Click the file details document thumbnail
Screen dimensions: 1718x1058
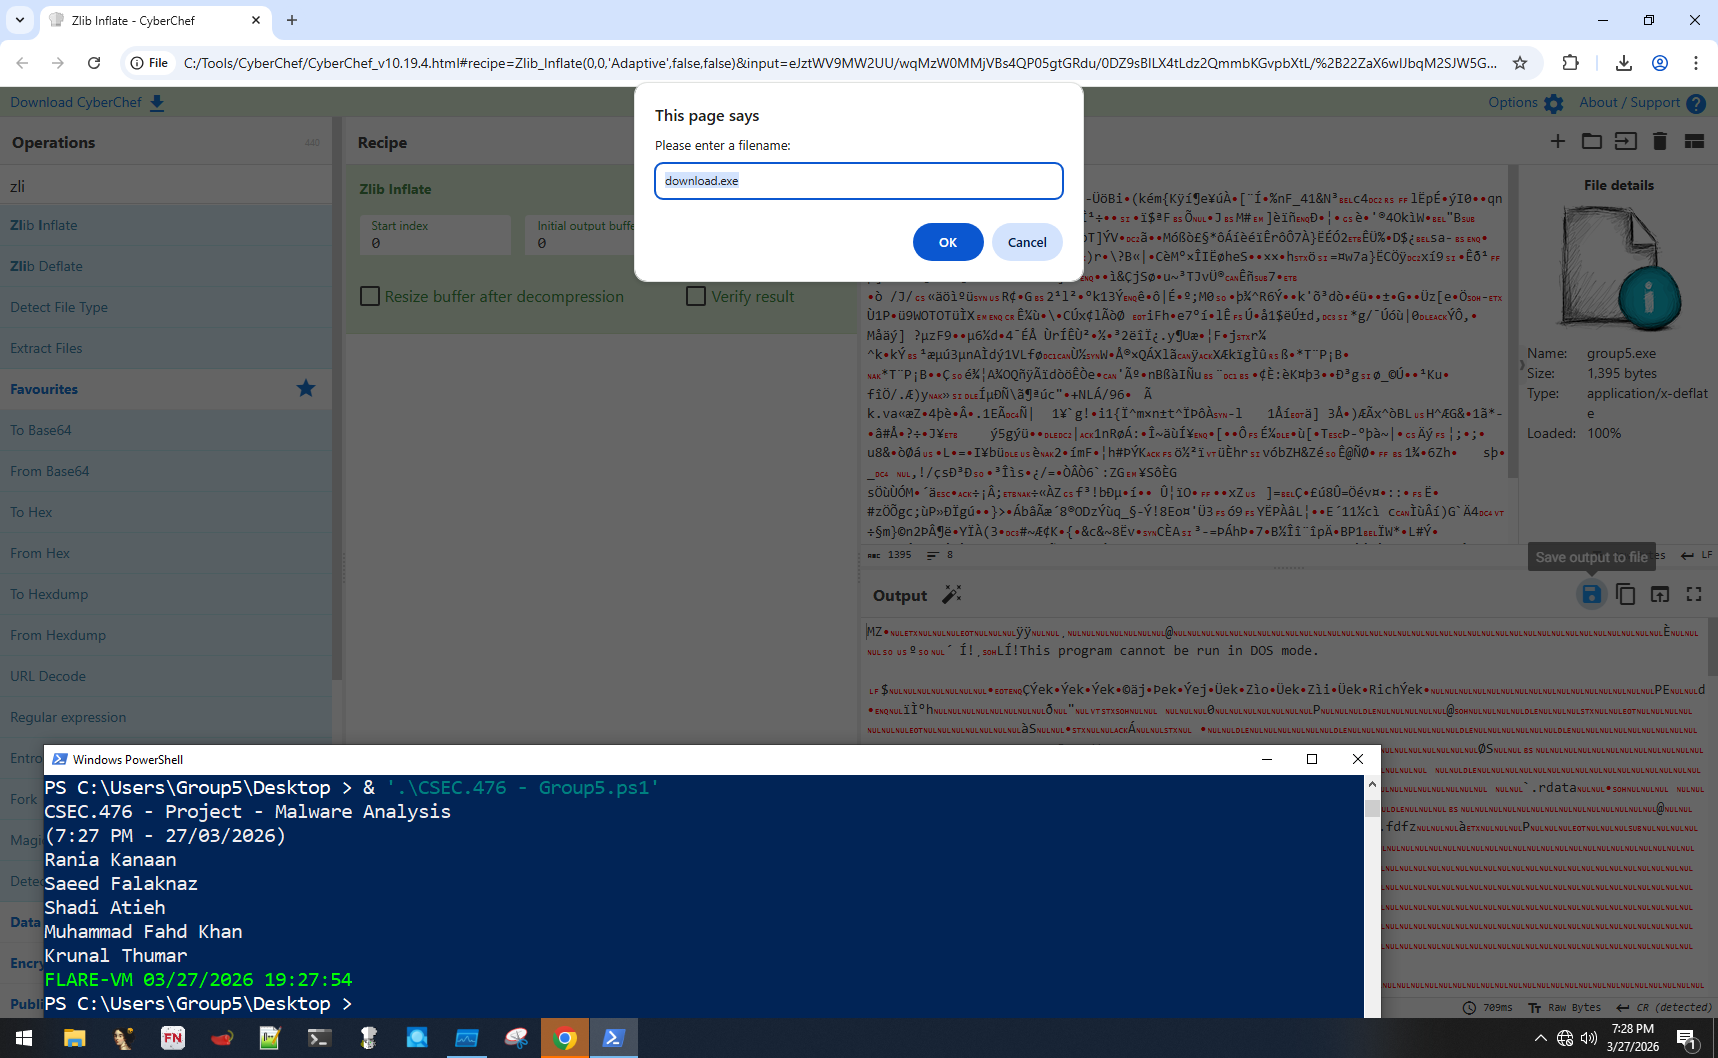[x=1620, y=268]
